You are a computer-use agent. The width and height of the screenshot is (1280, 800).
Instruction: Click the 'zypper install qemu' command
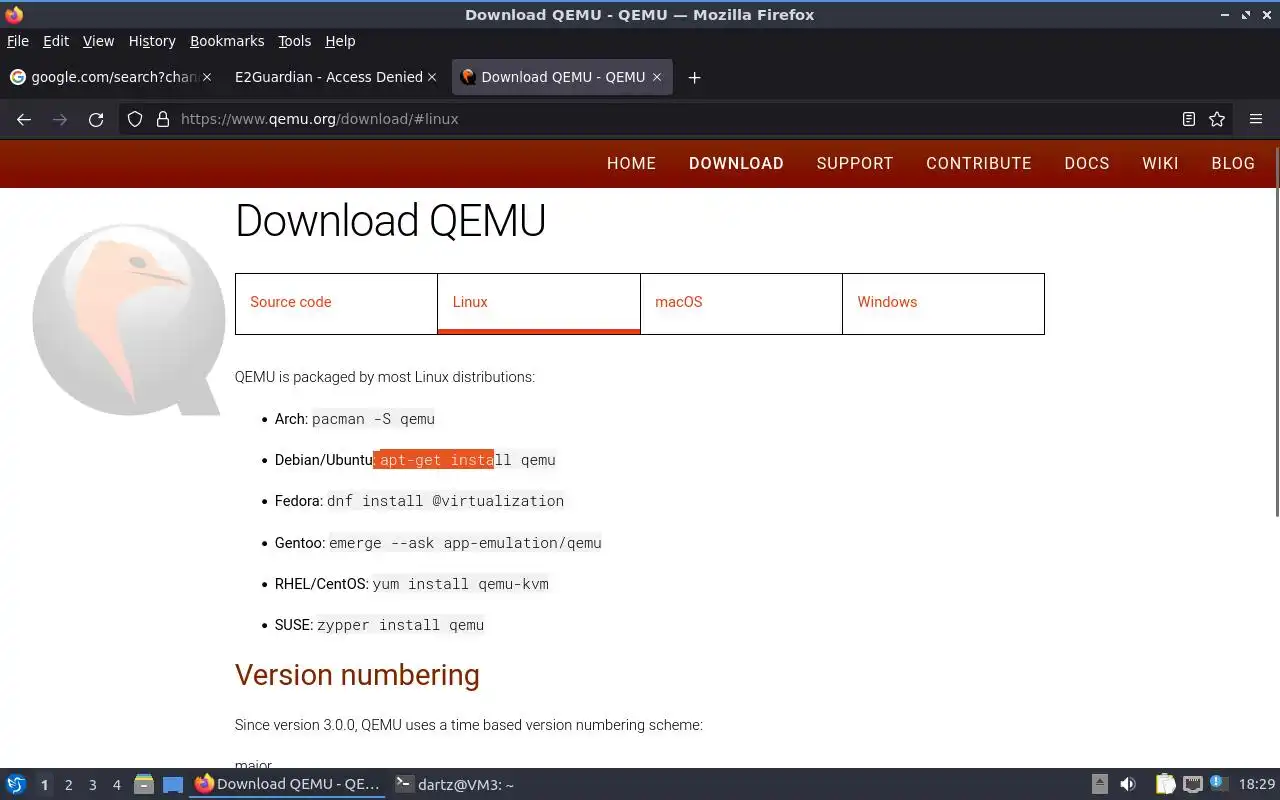tap(400, 625)
